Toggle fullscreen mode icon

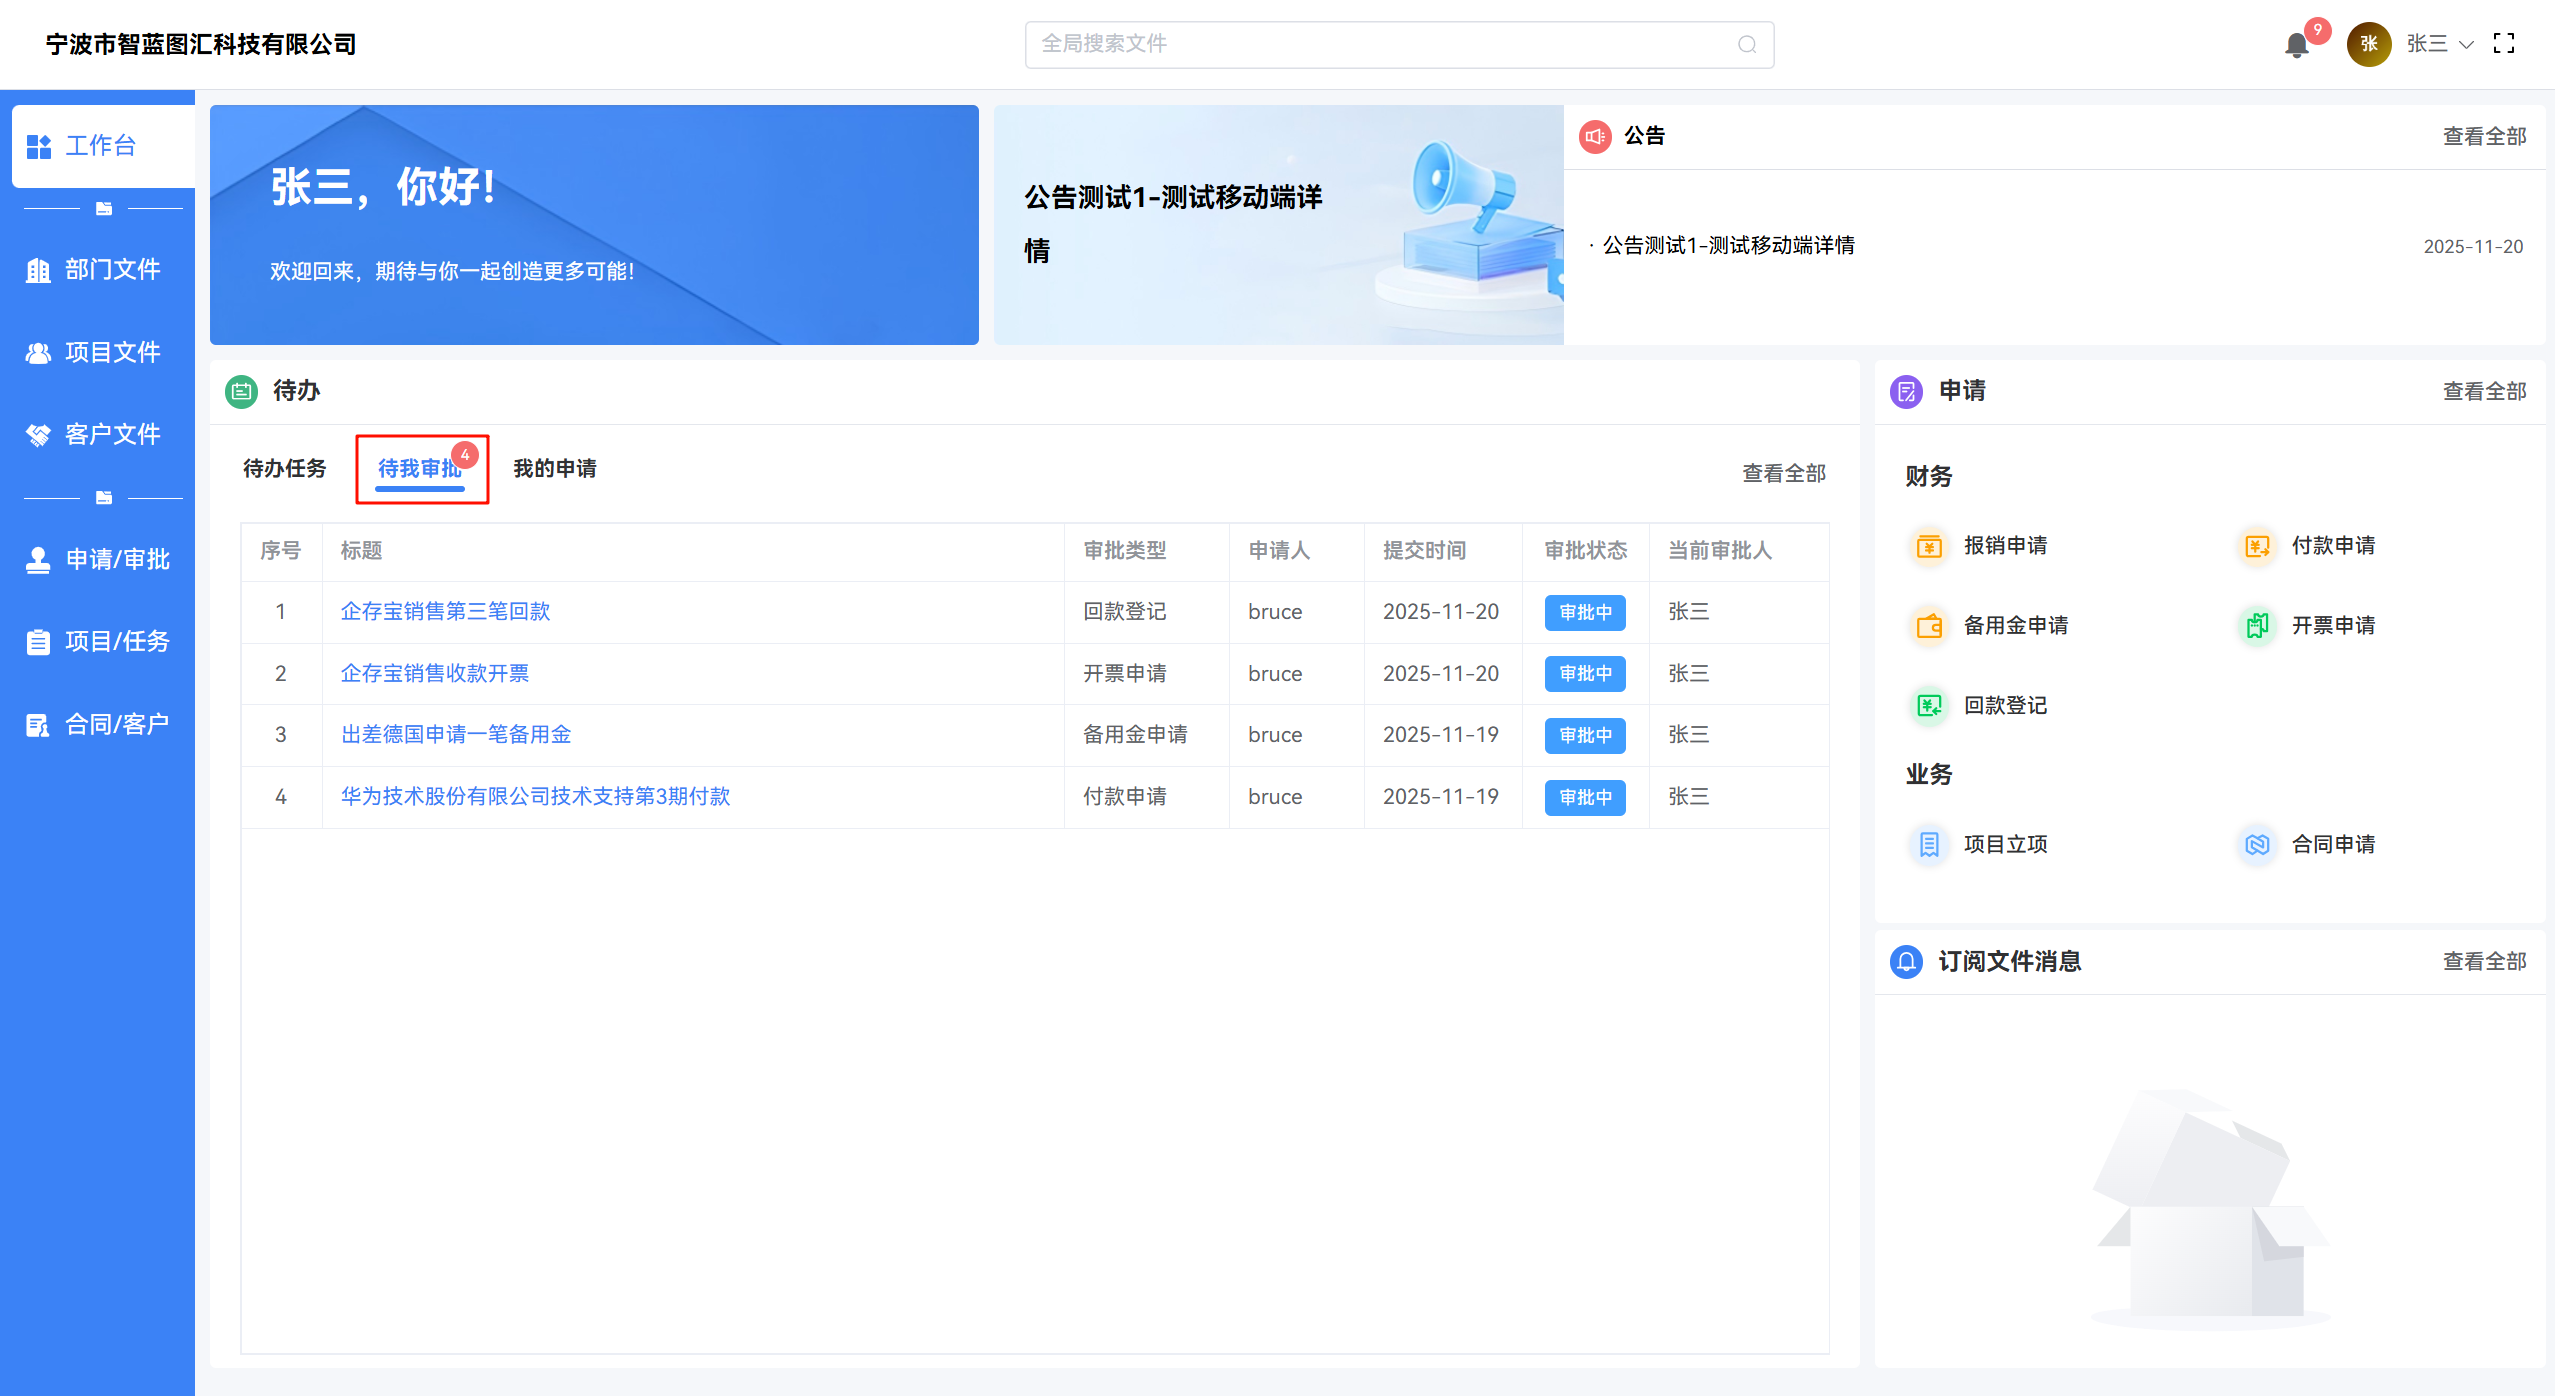(2504, 44)
